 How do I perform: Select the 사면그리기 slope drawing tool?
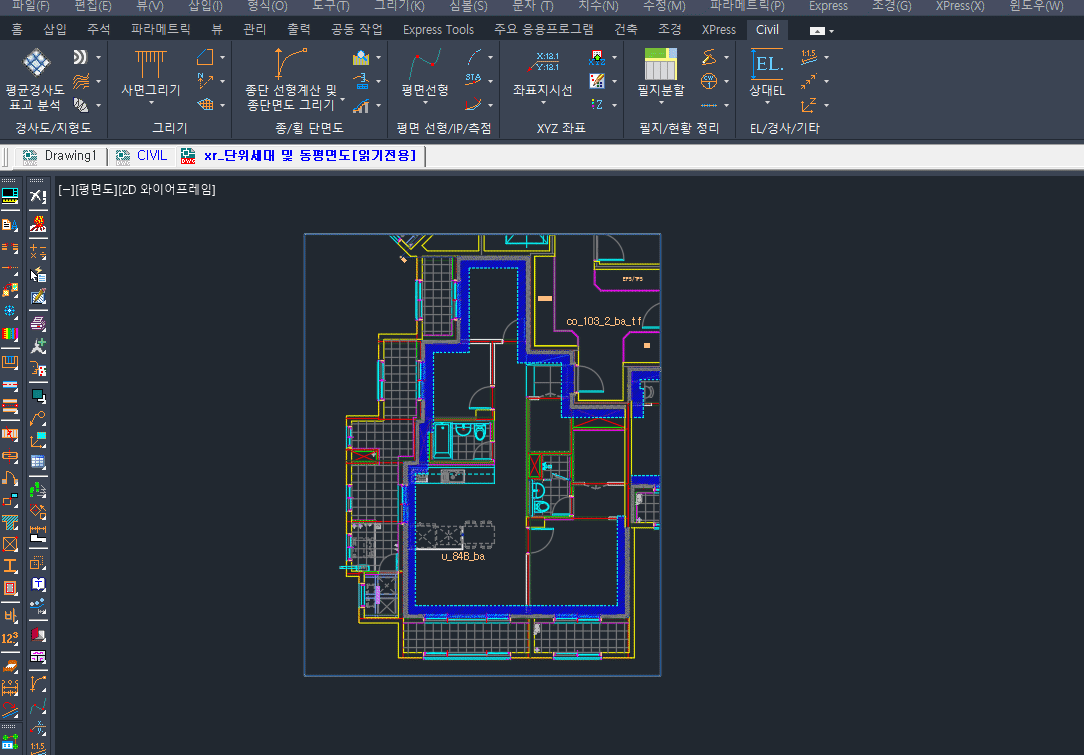[x=151, y=66]
